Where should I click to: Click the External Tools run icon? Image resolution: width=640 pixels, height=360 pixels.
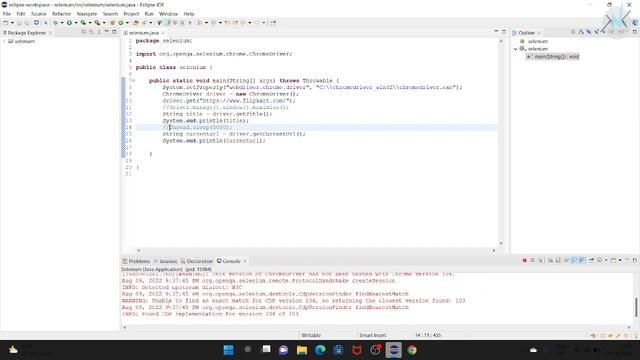click(x=98, y=23)
